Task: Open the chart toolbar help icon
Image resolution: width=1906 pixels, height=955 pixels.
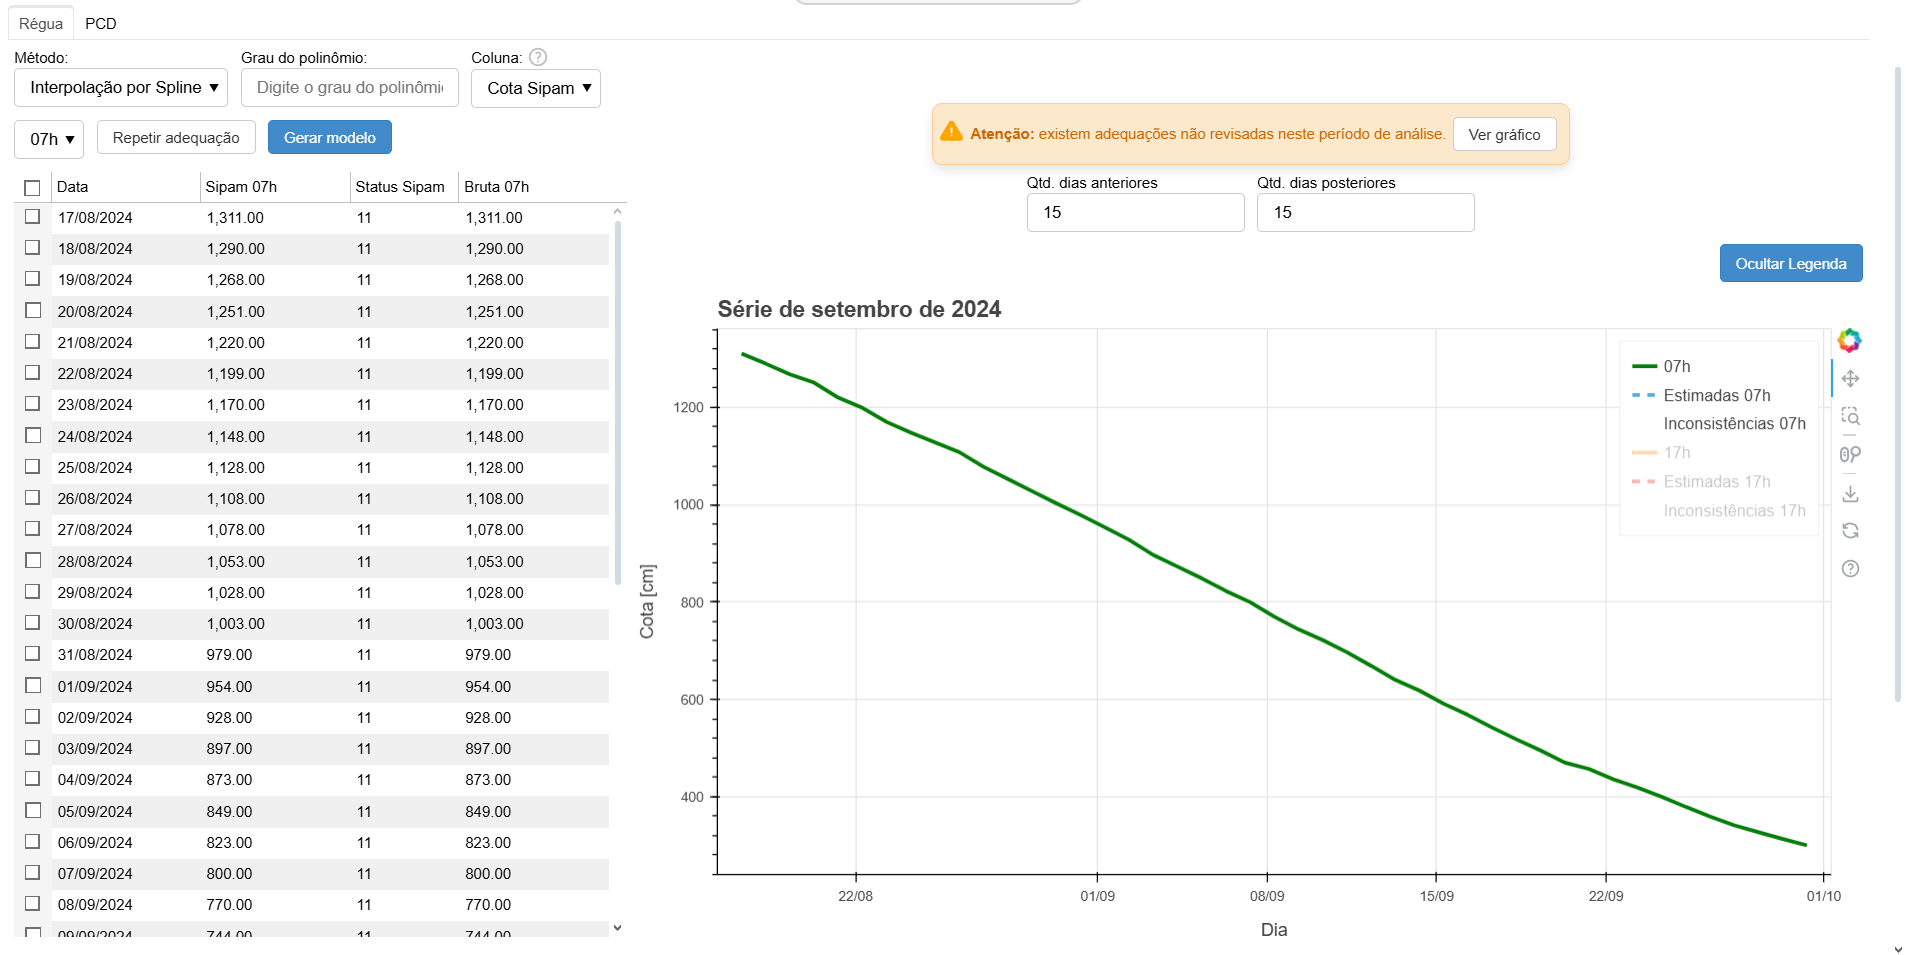Action: pyautogui.click(x=1850, y=569)
